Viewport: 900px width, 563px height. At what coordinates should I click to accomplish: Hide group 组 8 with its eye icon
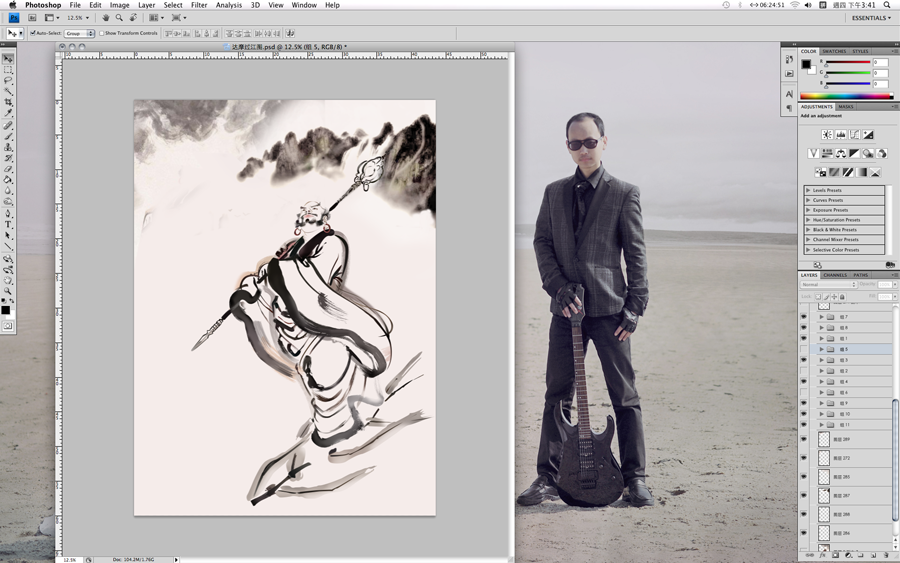tap(804, 328)
